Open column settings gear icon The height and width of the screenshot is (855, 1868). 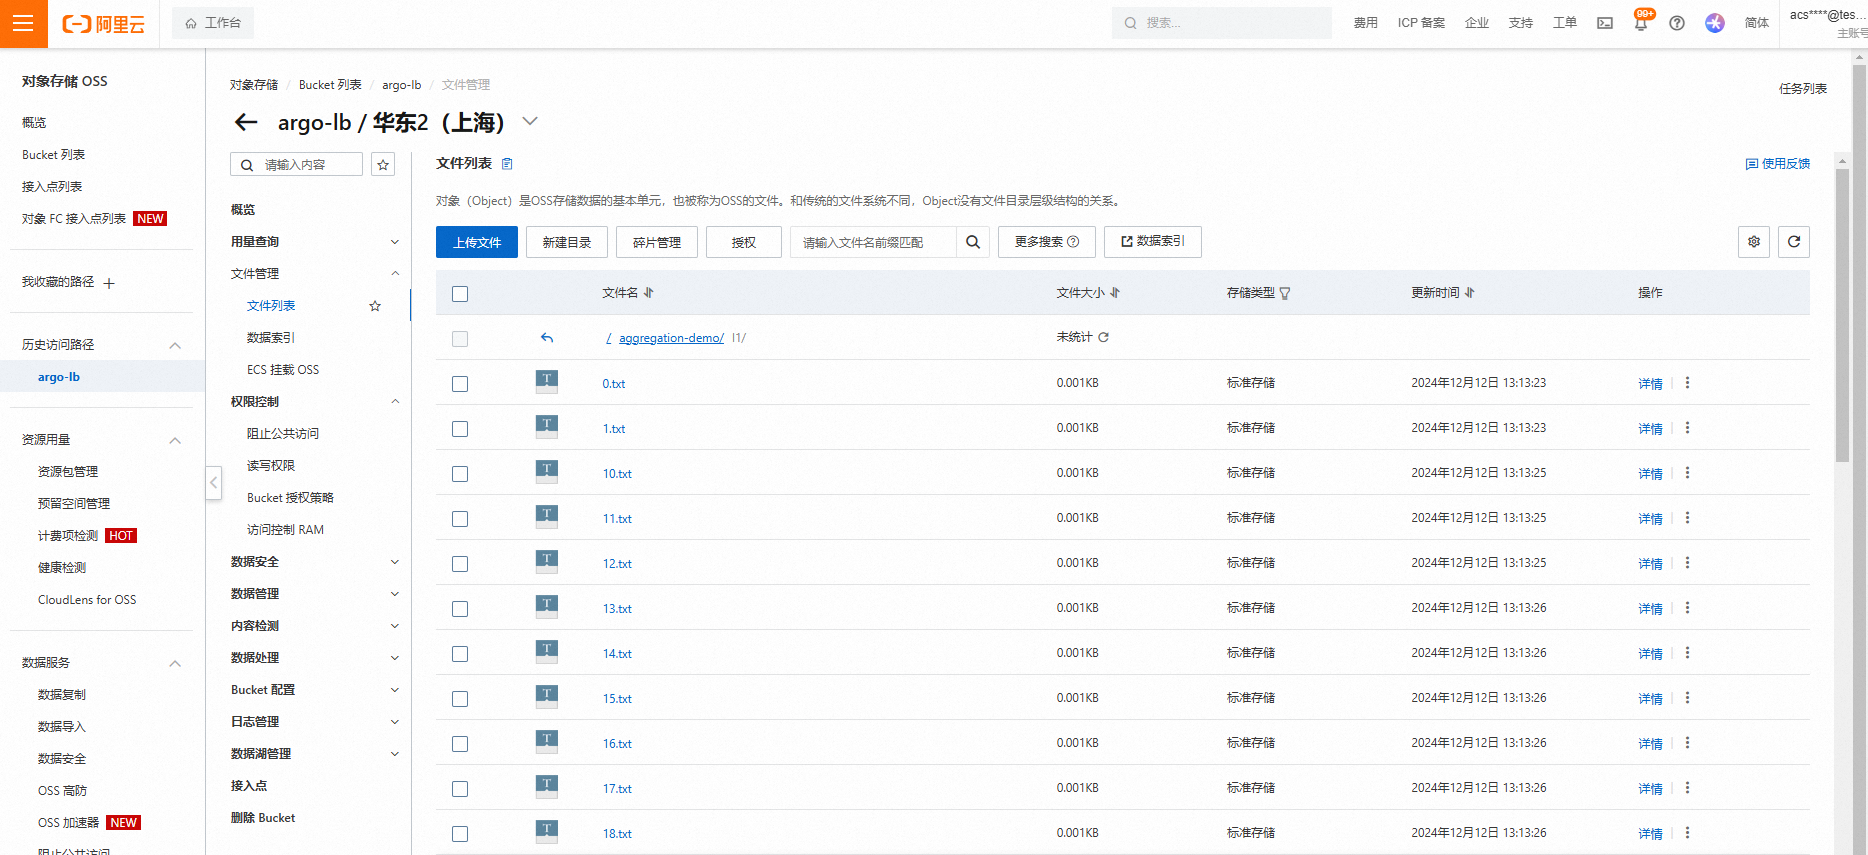click(x=1754, y=242)
